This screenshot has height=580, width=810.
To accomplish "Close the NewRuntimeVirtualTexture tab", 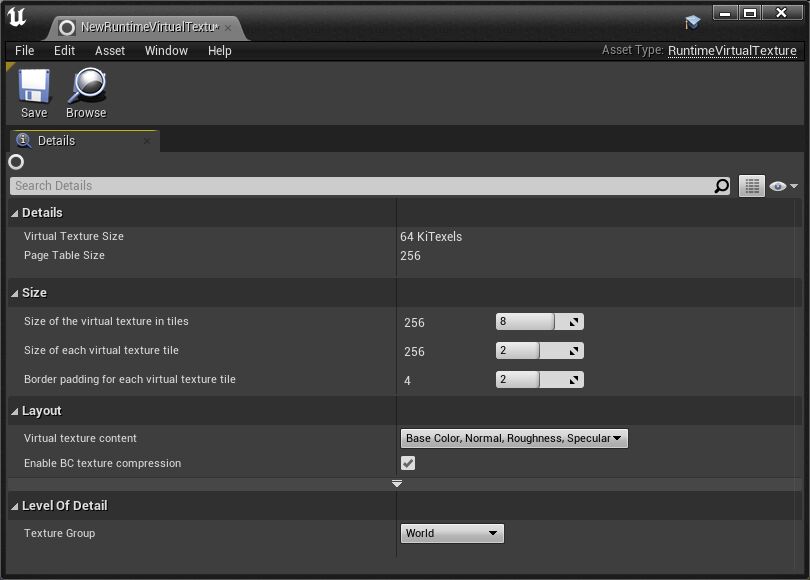I will tap(228, 28).
